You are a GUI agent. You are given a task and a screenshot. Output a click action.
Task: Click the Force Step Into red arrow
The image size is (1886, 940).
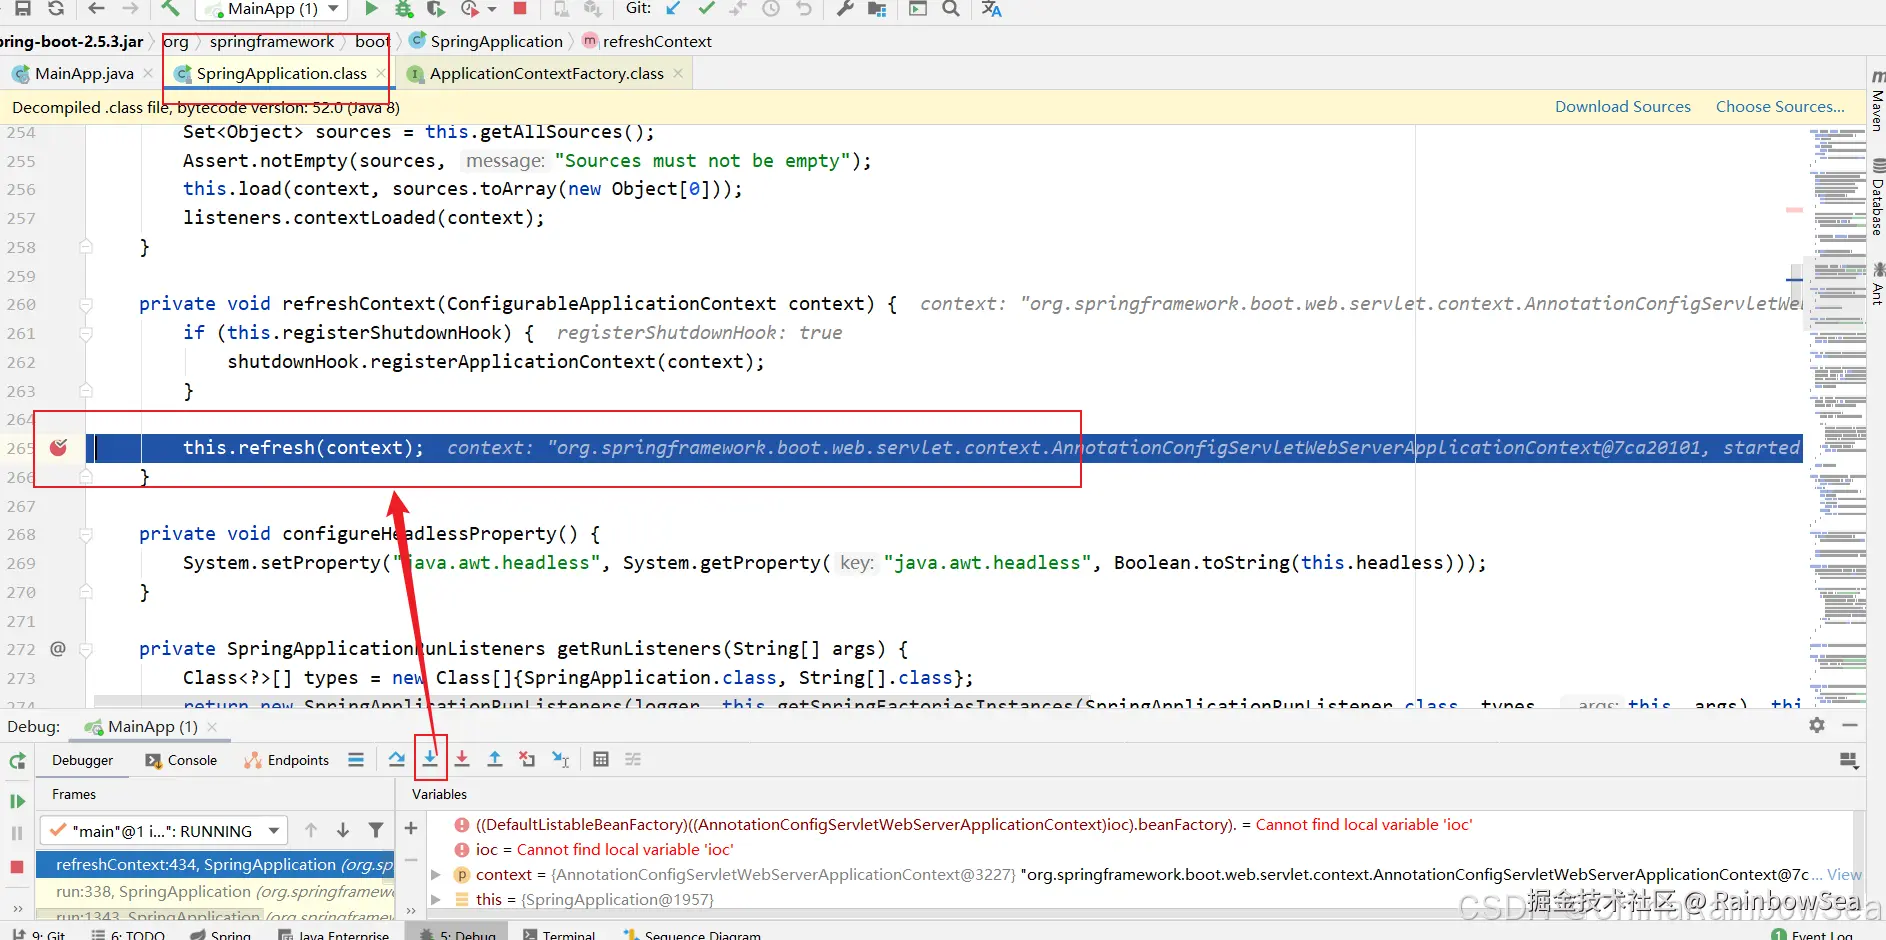click(462, 760)
